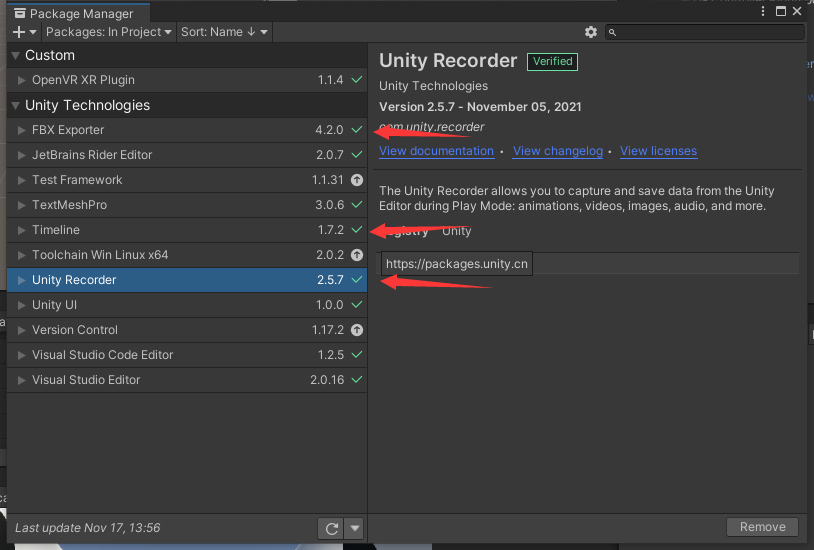The width and height of the screenshot is (814, 550).
Task: Click the Verified badge
Action: point(552,62)
